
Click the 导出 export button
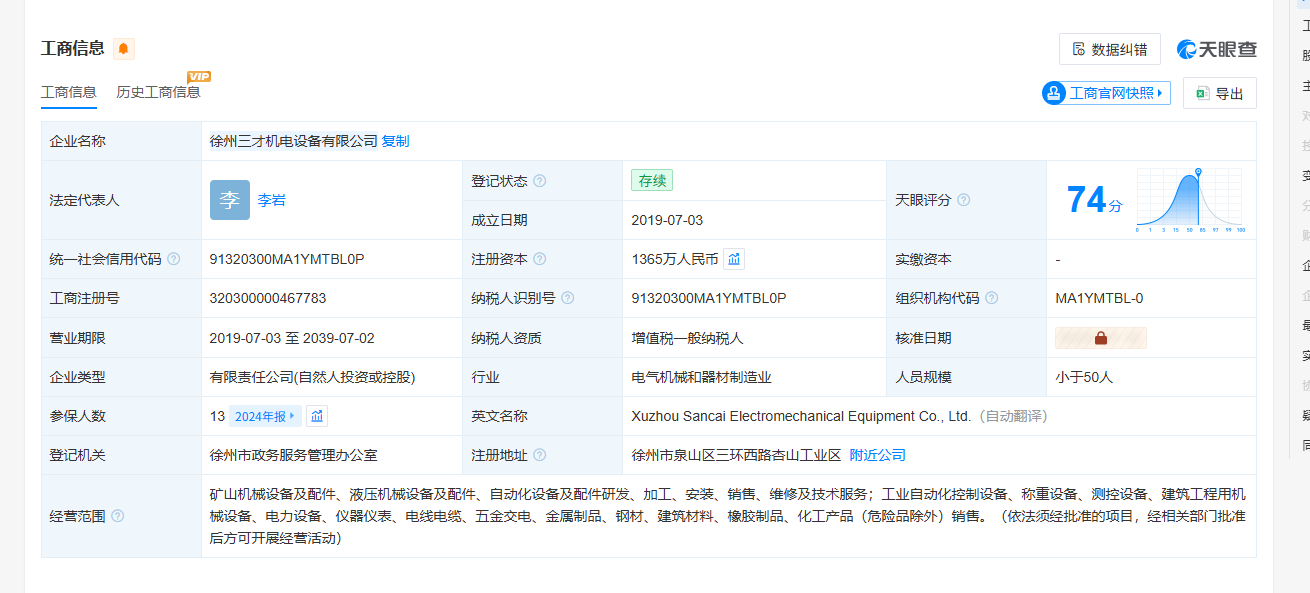click(x=1219, y=93)
